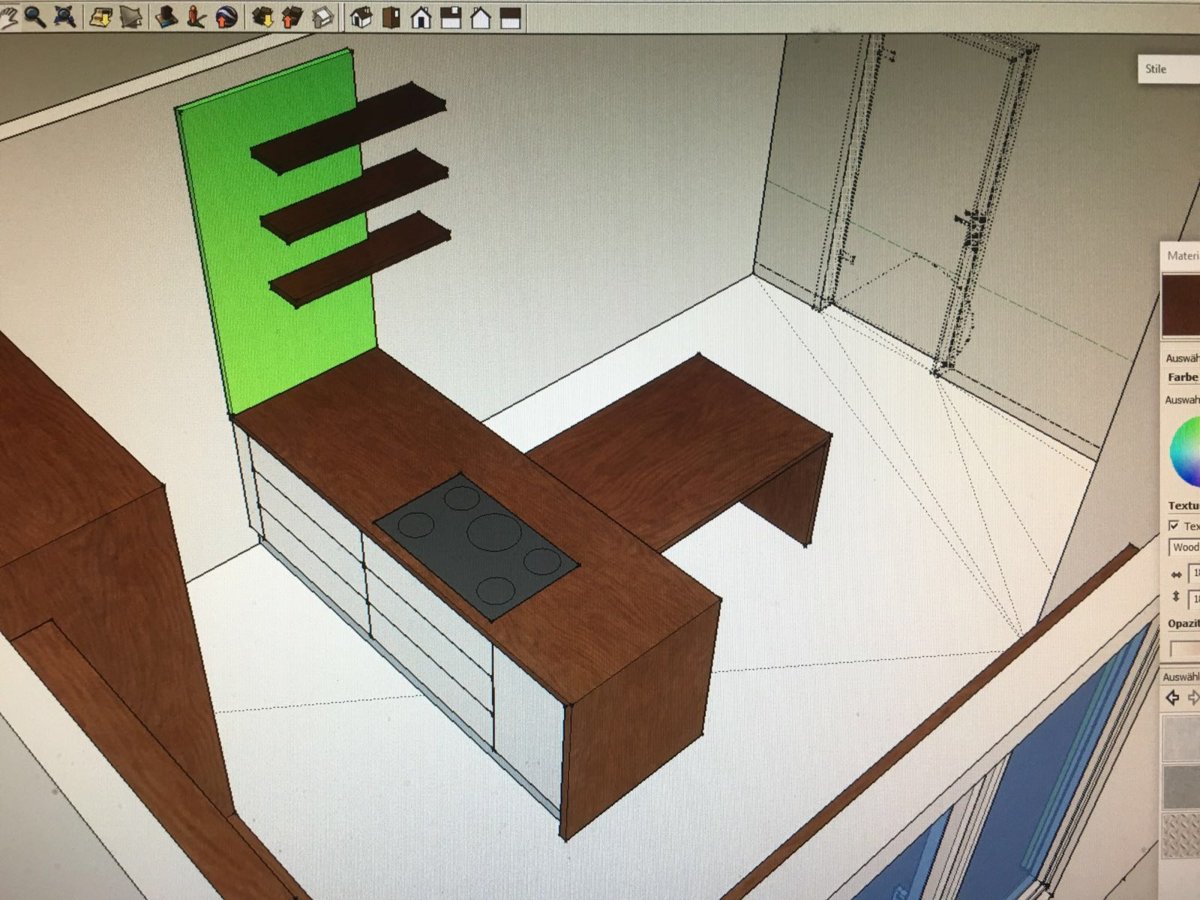Viewport: 1200px width, 900px height.
Task: Click the Preview in Google Earth icon
Action: (226, 17)
